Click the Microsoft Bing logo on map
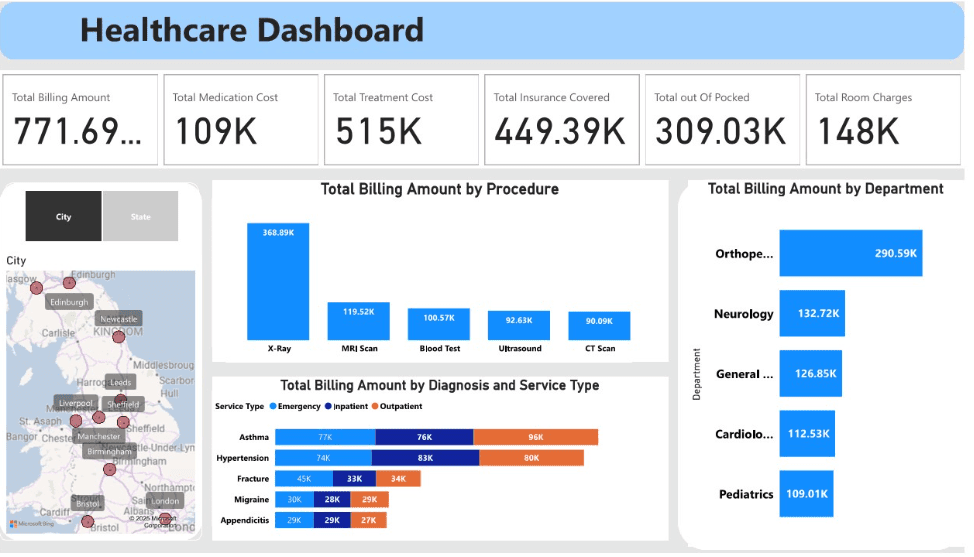This screenshot has width=974, height=557. [32, 523]
